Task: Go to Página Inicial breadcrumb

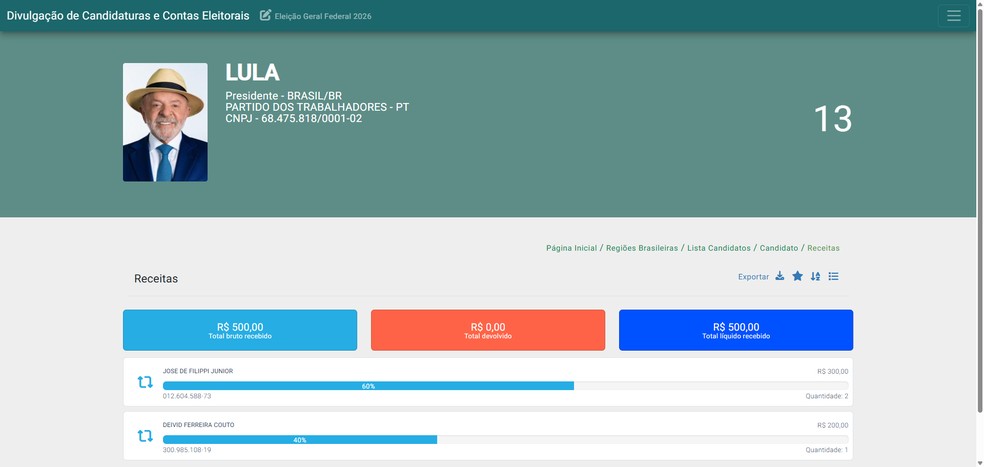Action: click(571, 248)
